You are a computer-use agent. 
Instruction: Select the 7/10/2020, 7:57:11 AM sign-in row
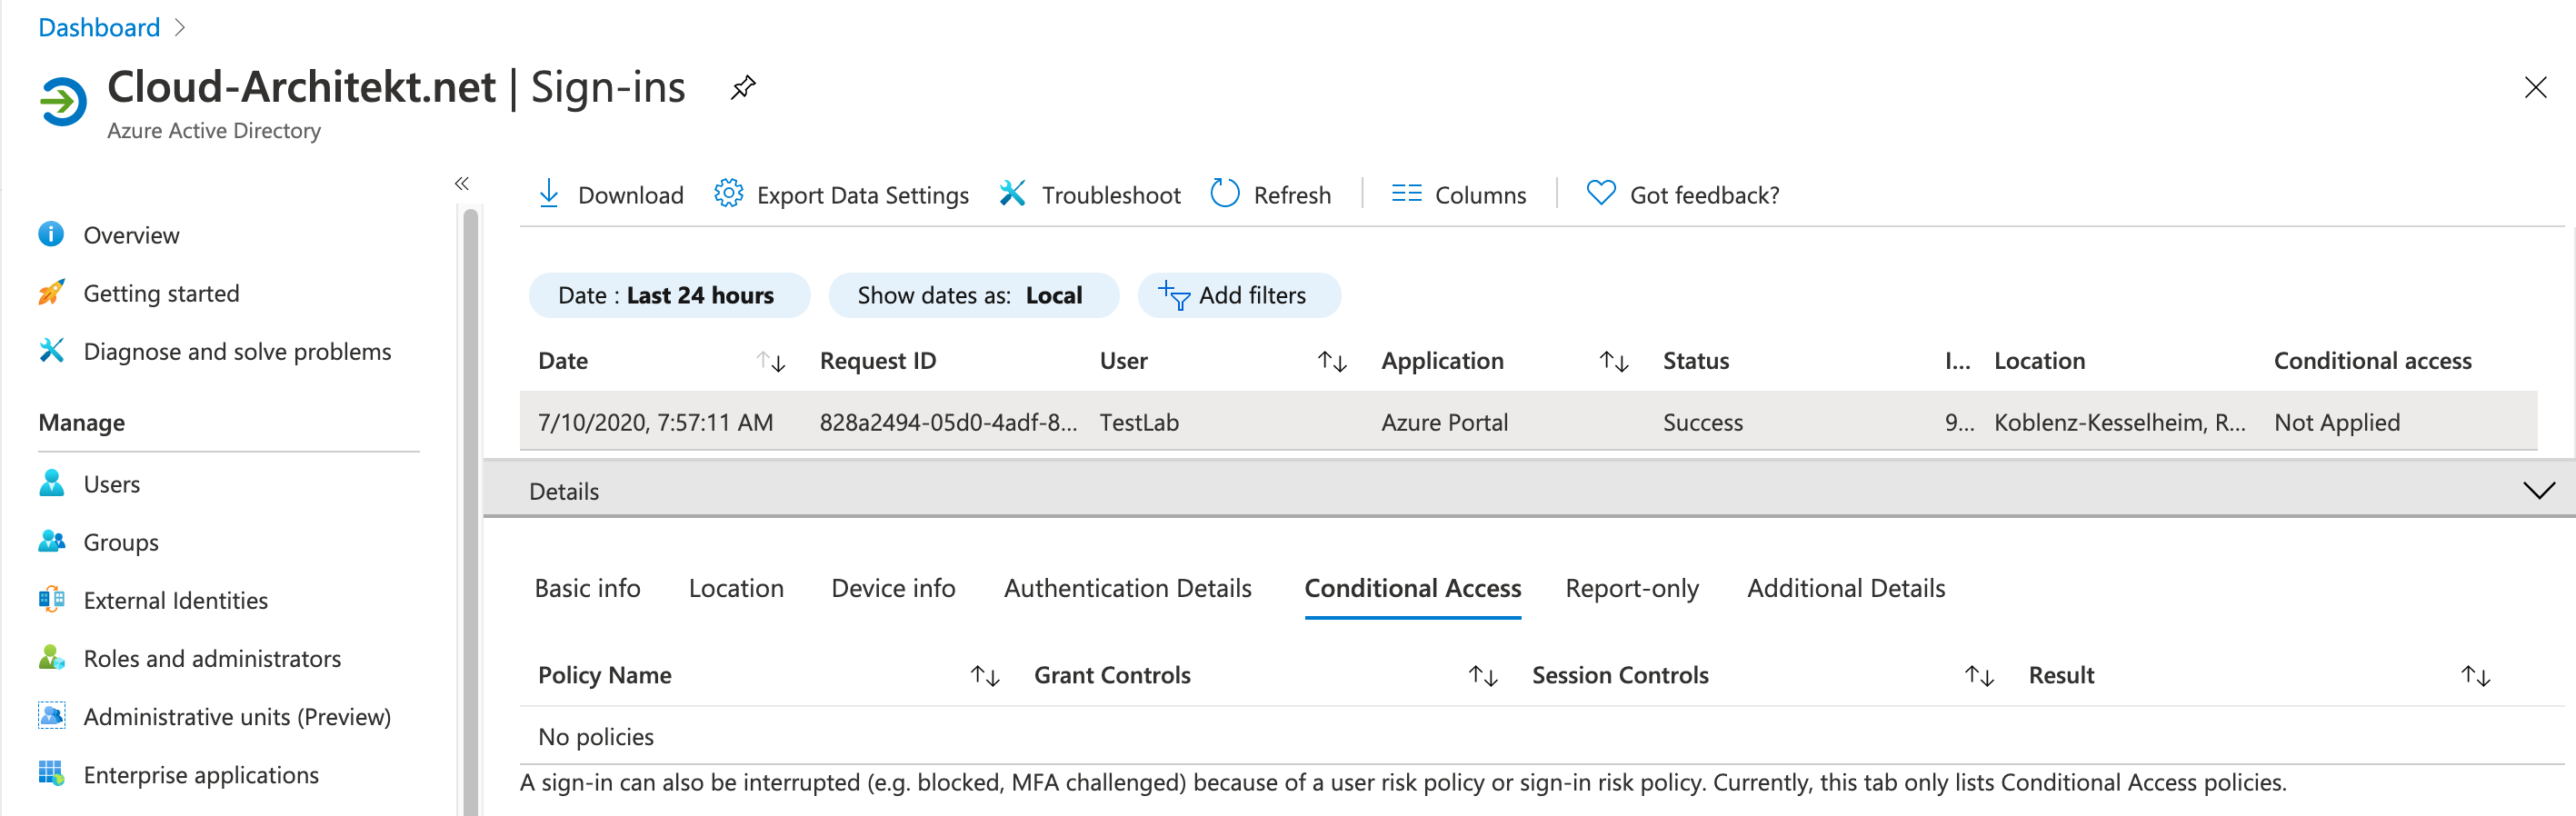point(1528,421)
